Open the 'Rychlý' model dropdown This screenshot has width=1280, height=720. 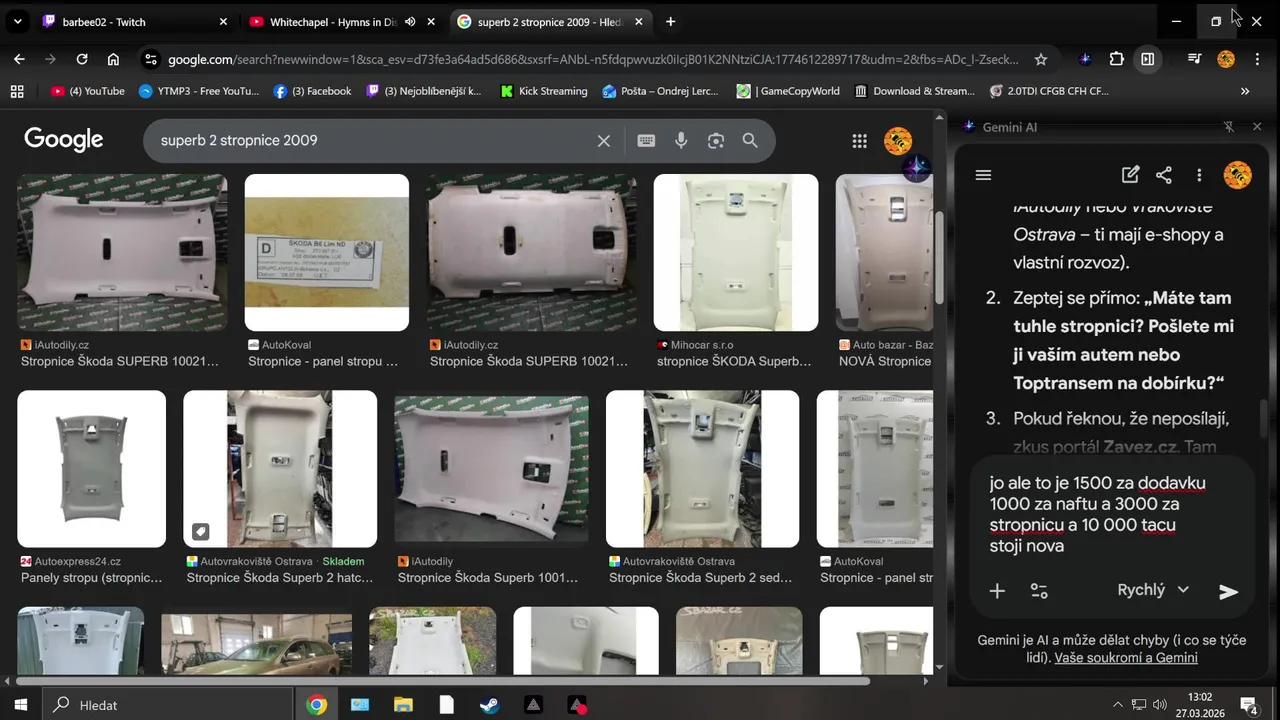pos(1153,590)
